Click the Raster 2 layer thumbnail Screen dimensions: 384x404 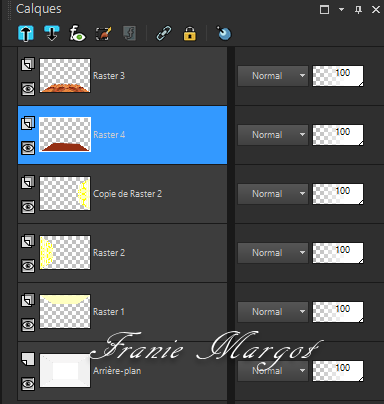(x=65, y=253)
